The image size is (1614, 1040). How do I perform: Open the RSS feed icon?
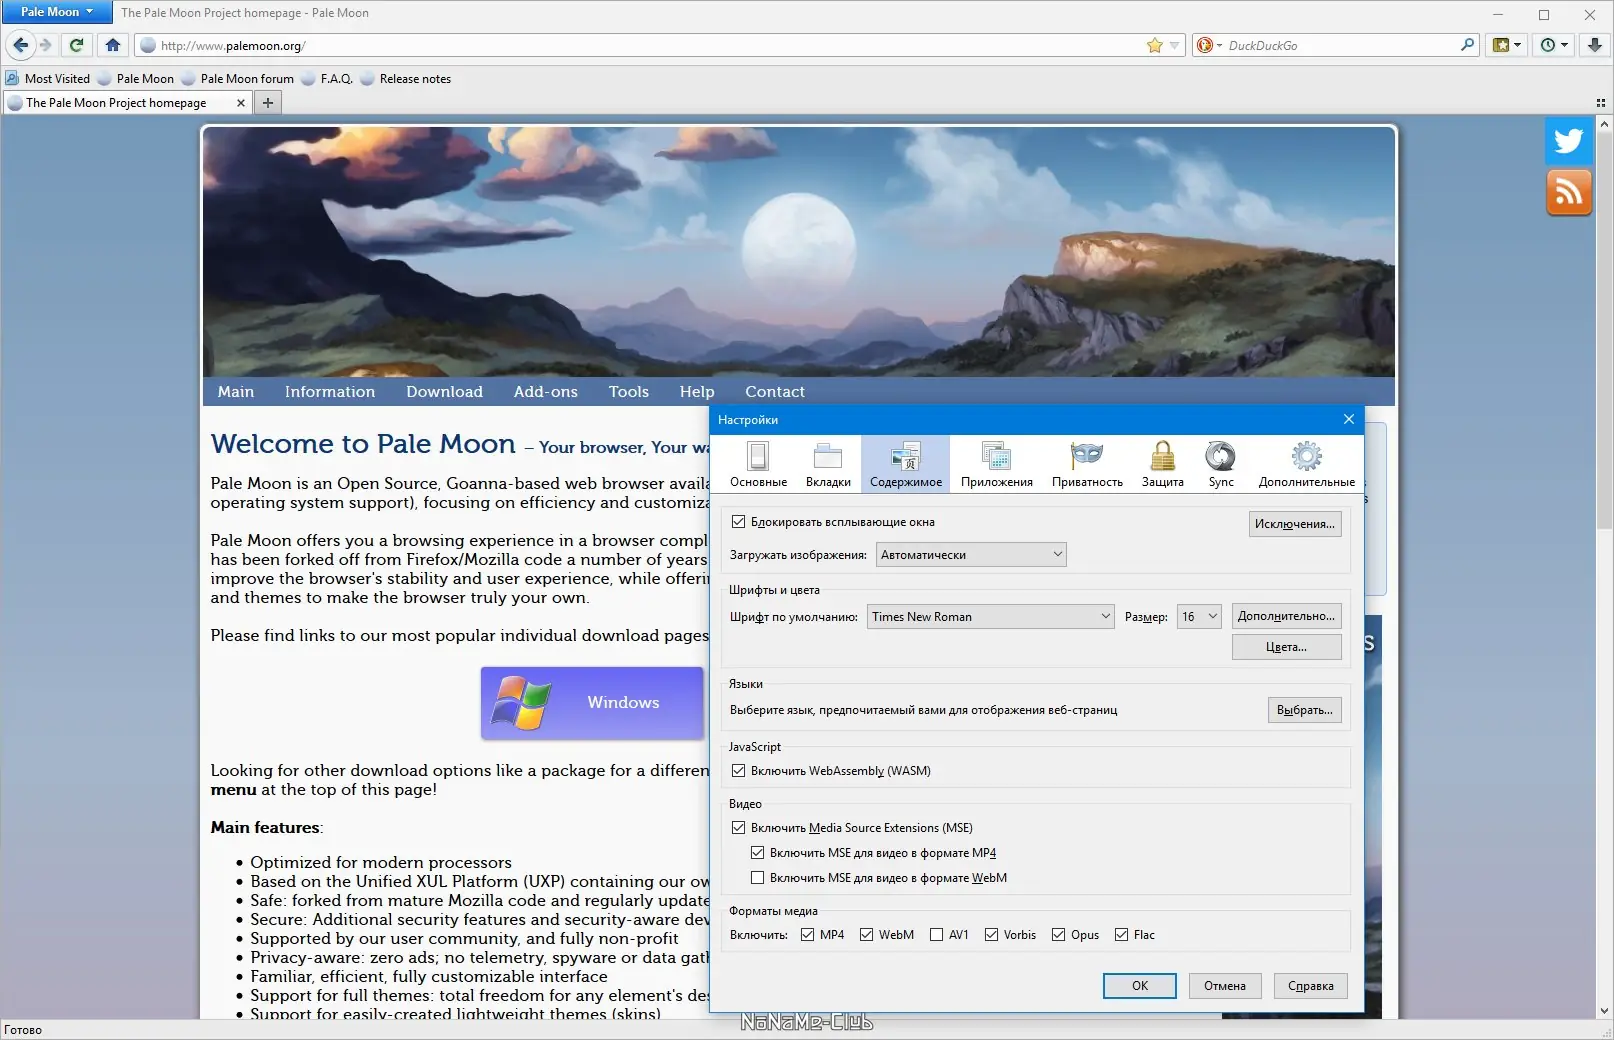1569,192
